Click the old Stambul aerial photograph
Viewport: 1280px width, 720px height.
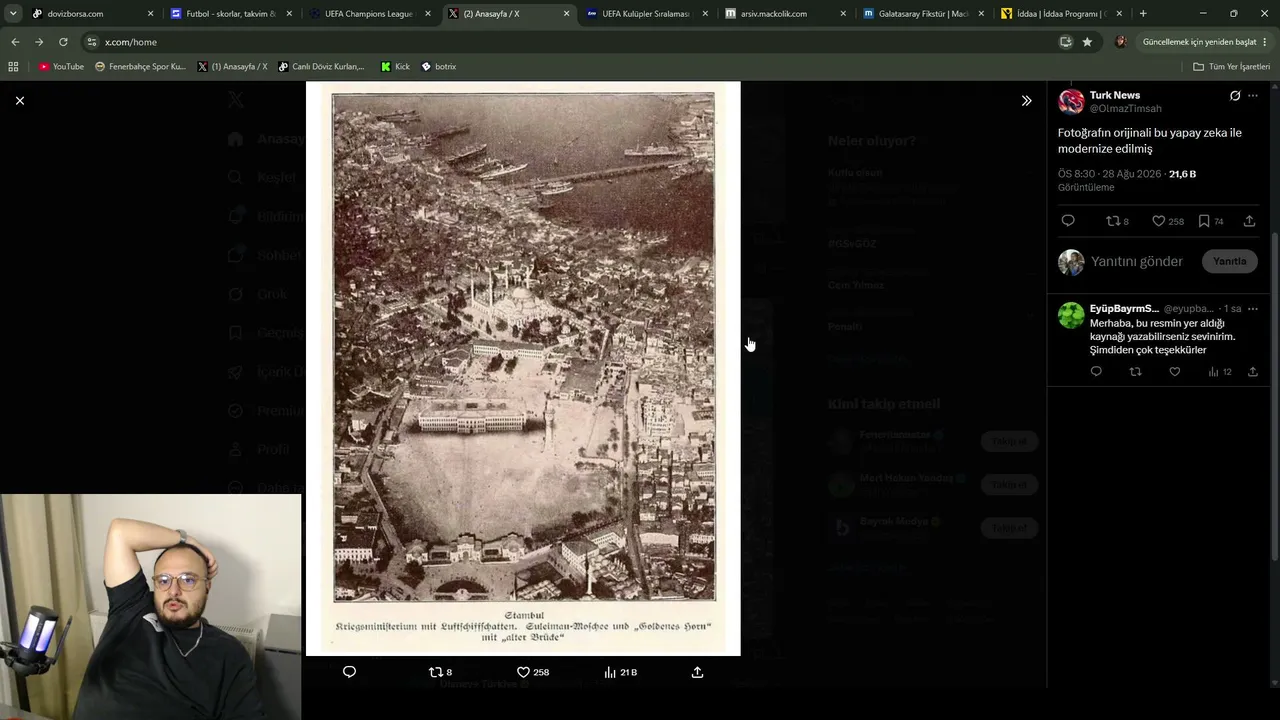point(523,368)
